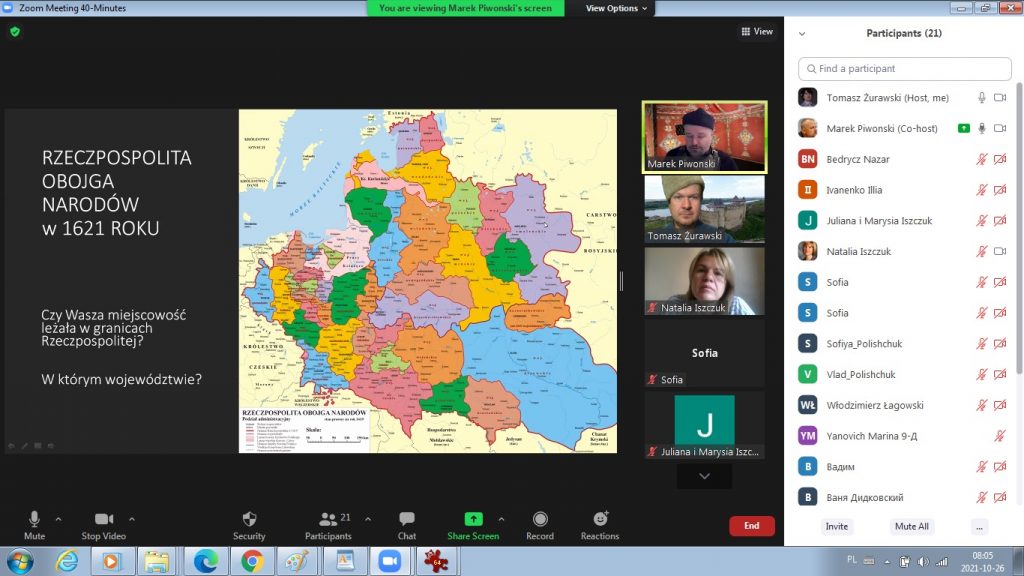Screen dimensions: 1024x576
Task: Start recording with the Record button
Action: coord(540,519)
